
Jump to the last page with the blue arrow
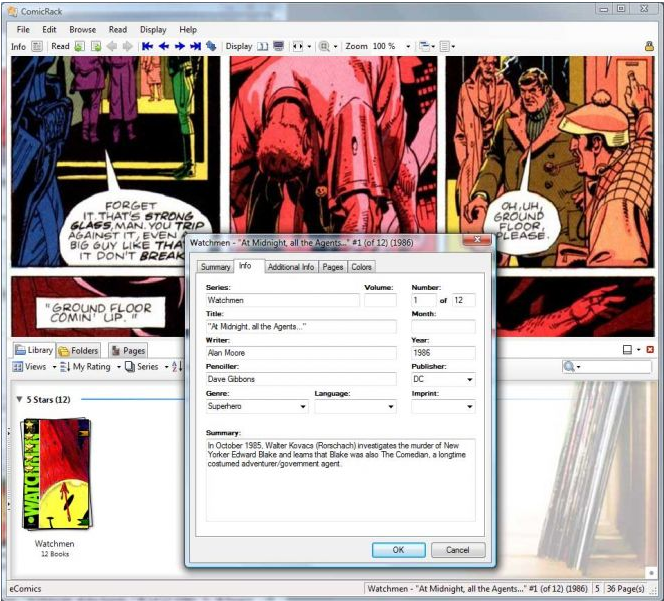coord(195,46)
